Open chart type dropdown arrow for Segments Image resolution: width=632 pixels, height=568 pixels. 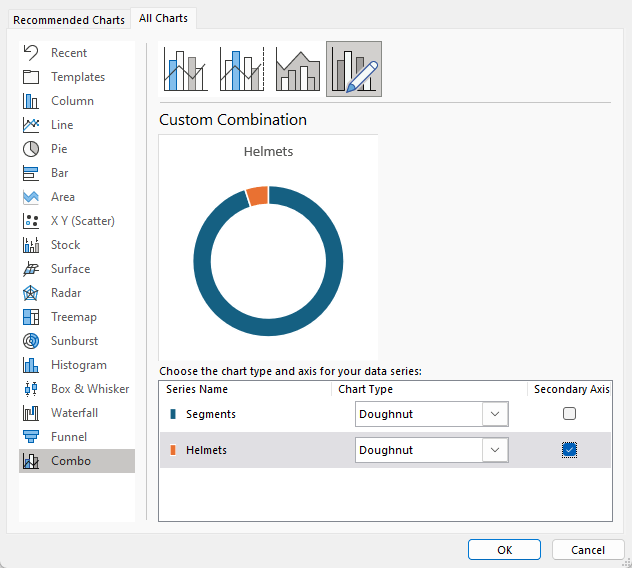click(x=495, y=414)
